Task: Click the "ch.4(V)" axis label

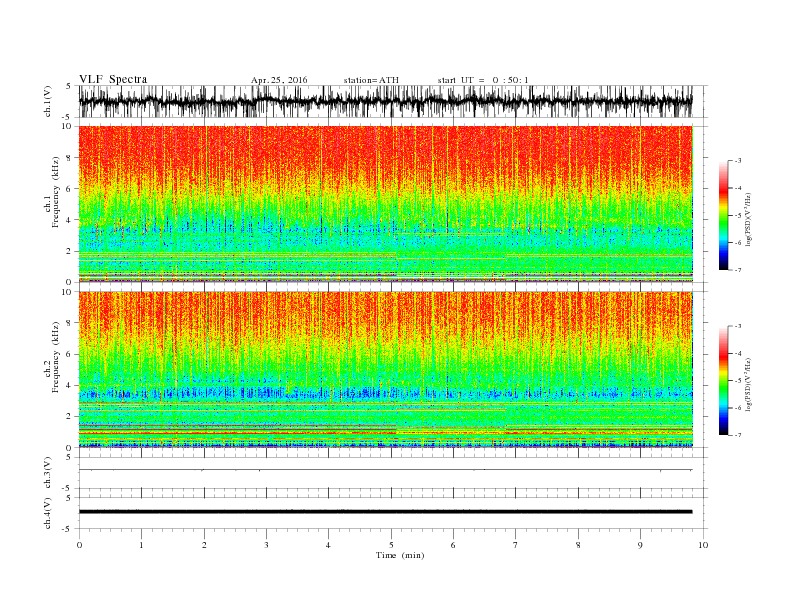Action: (x=48, y=514)
